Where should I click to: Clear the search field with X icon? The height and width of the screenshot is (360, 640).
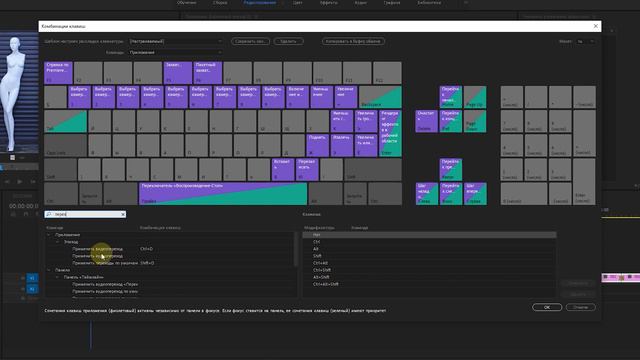pos(123,214)
